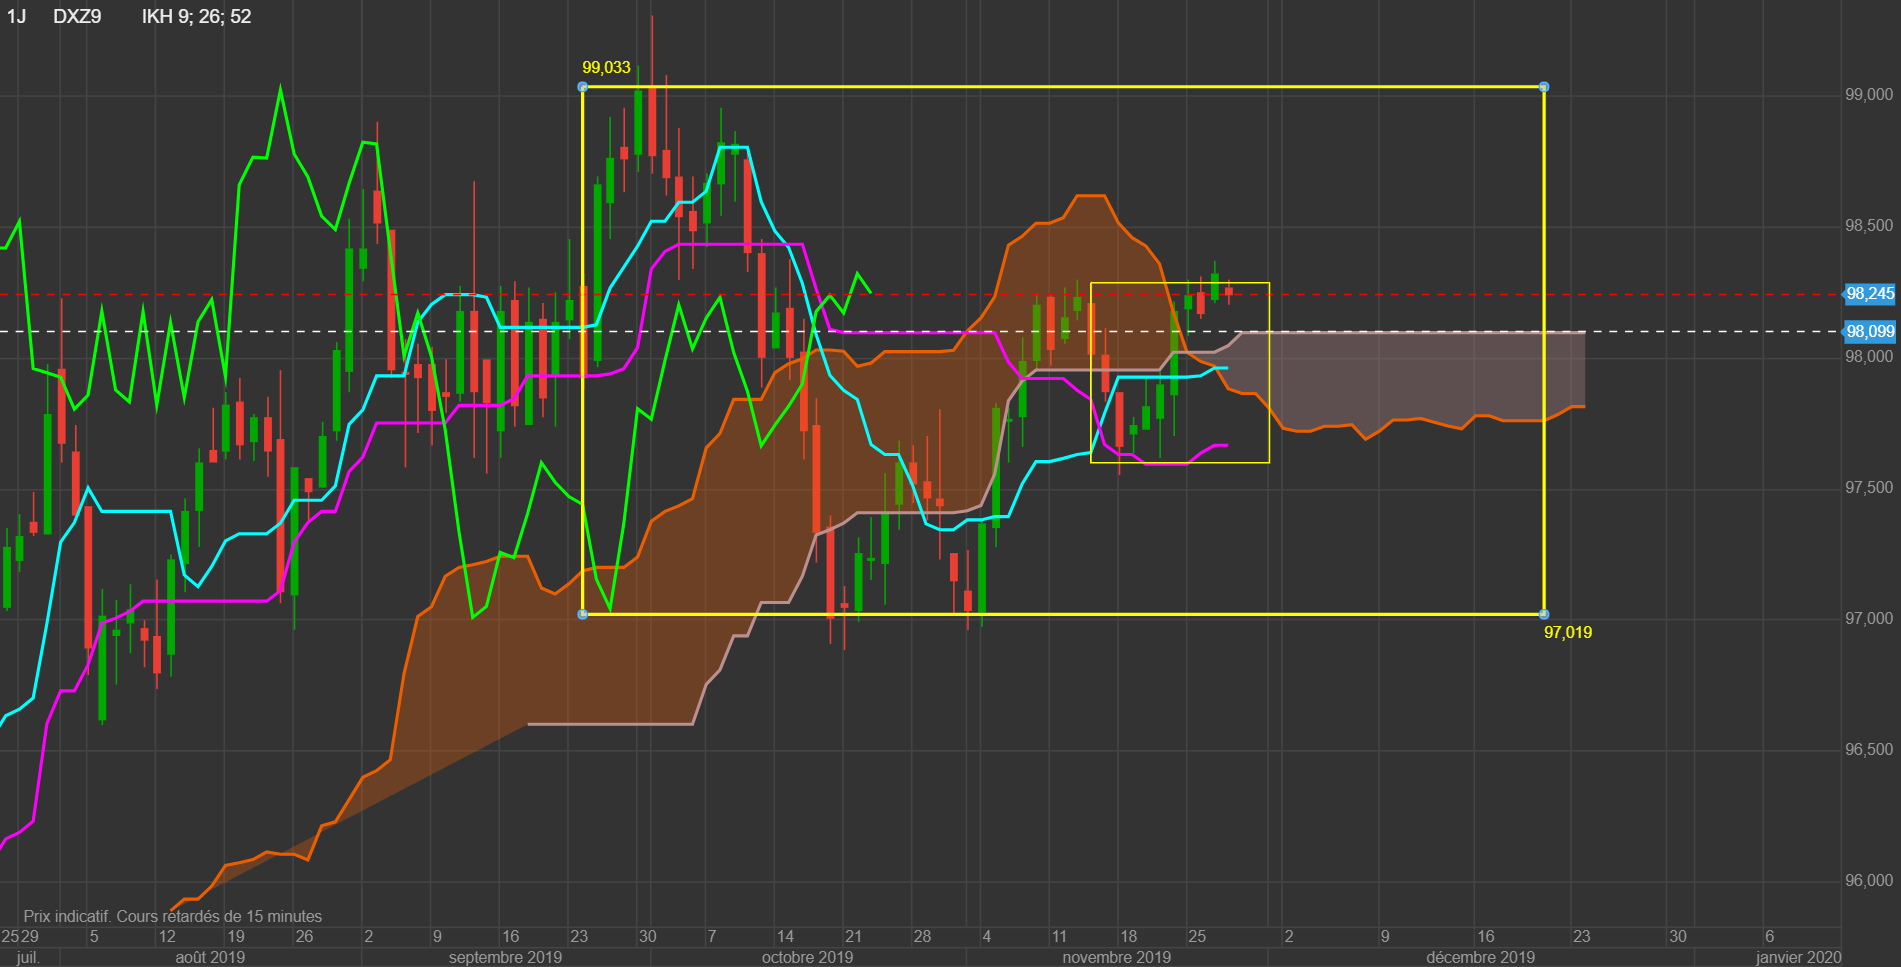
Task: Click the delayed price disclaimer text
Action: [173, 916]
